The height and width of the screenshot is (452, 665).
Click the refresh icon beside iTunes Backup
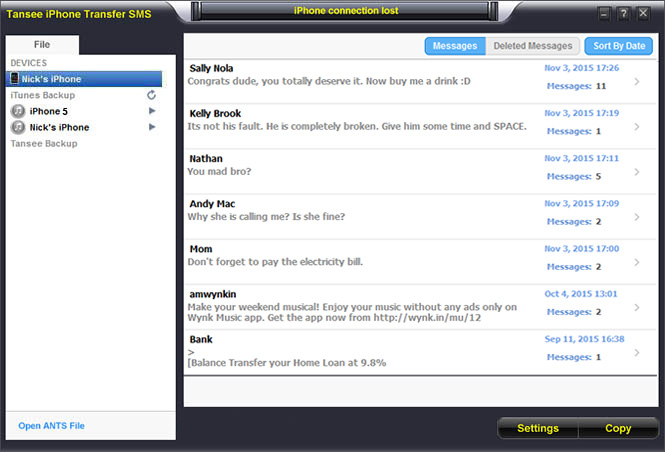click(152, 95)
